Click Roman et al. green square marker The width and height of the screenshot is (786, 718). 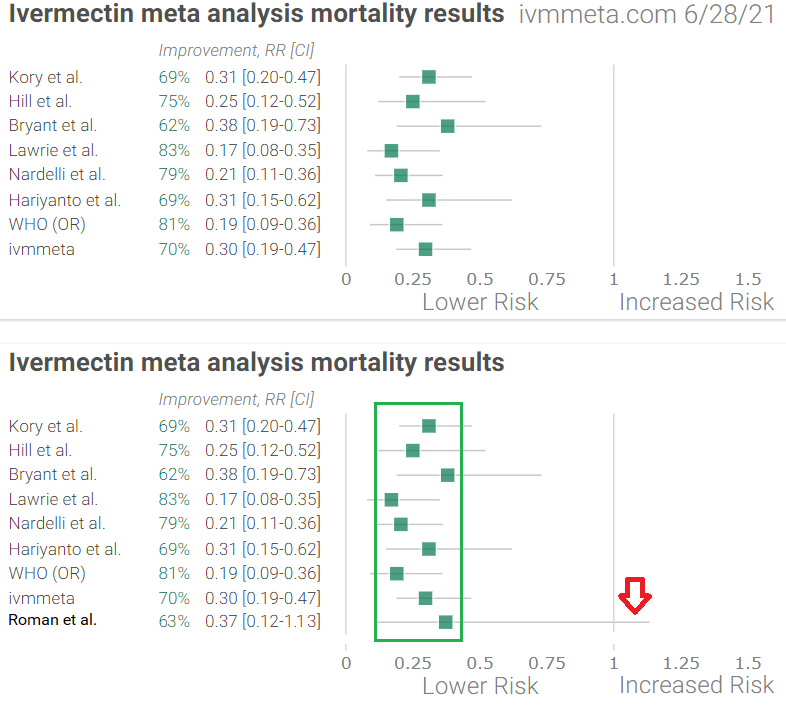point(446,622)
